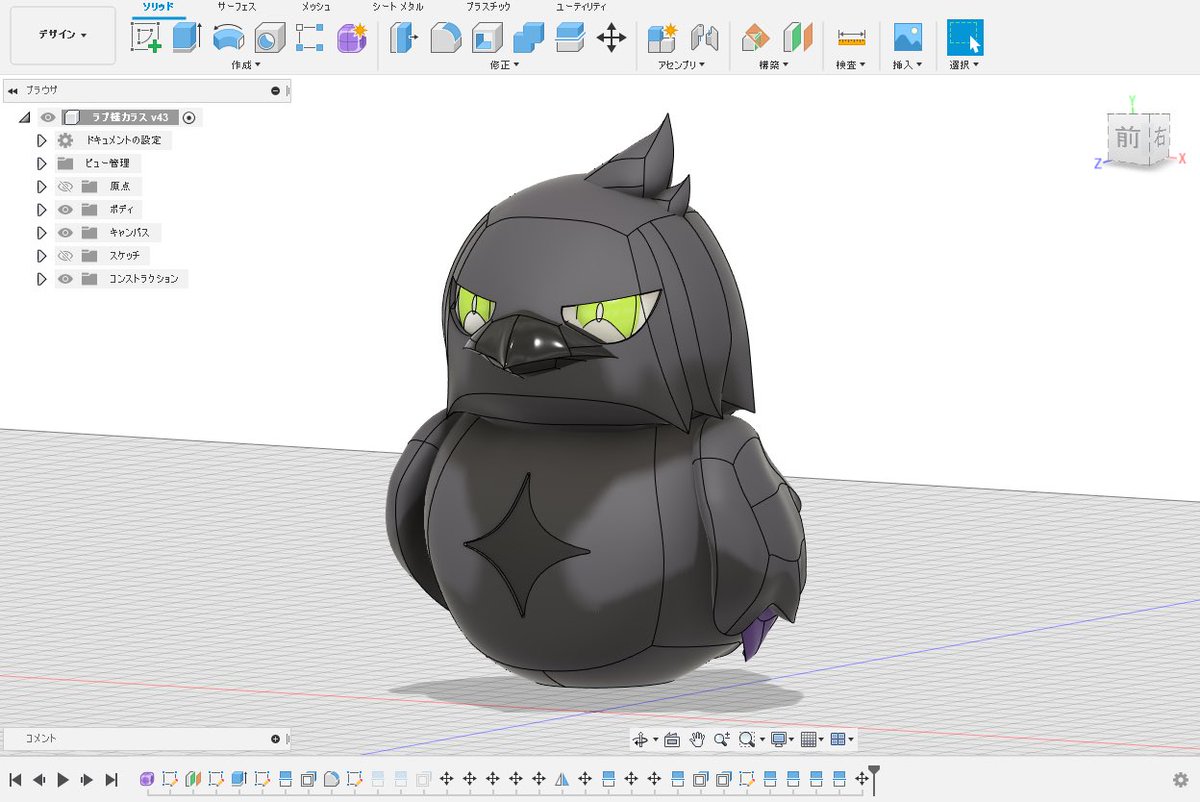This screenshot has width=1200, height=802.
Task: Switch to the メッシュ tab
Action: point(316,7)
